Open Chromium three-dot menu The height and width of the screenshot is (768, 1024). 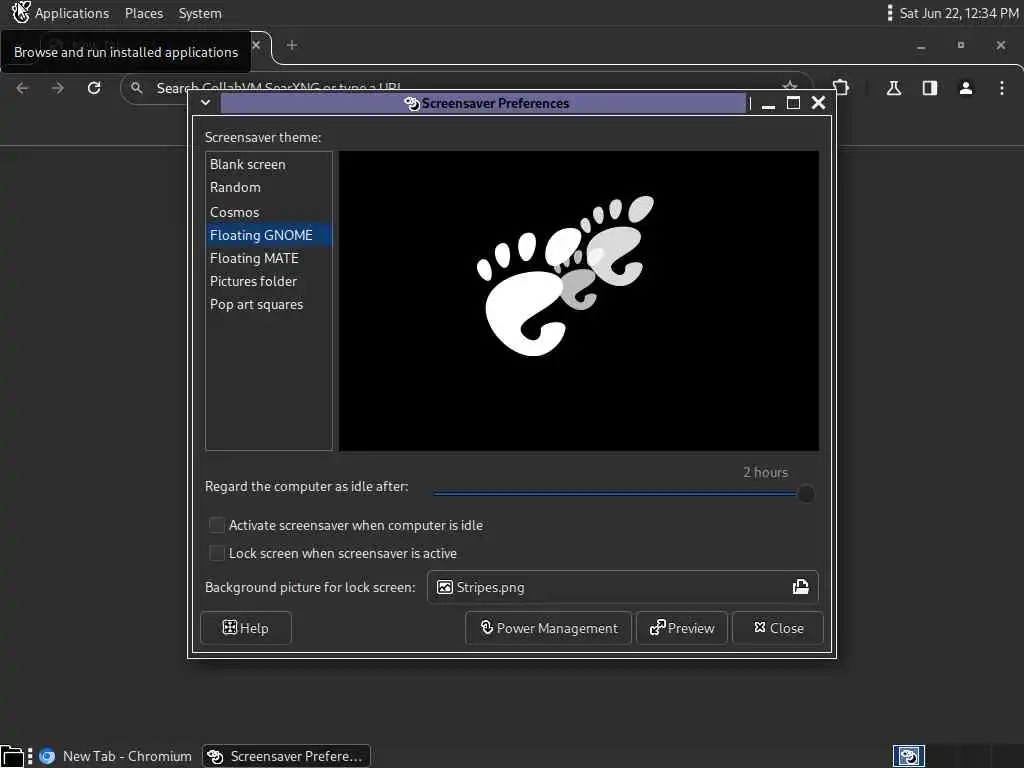pyautogui.click(x=1002, y=88)
